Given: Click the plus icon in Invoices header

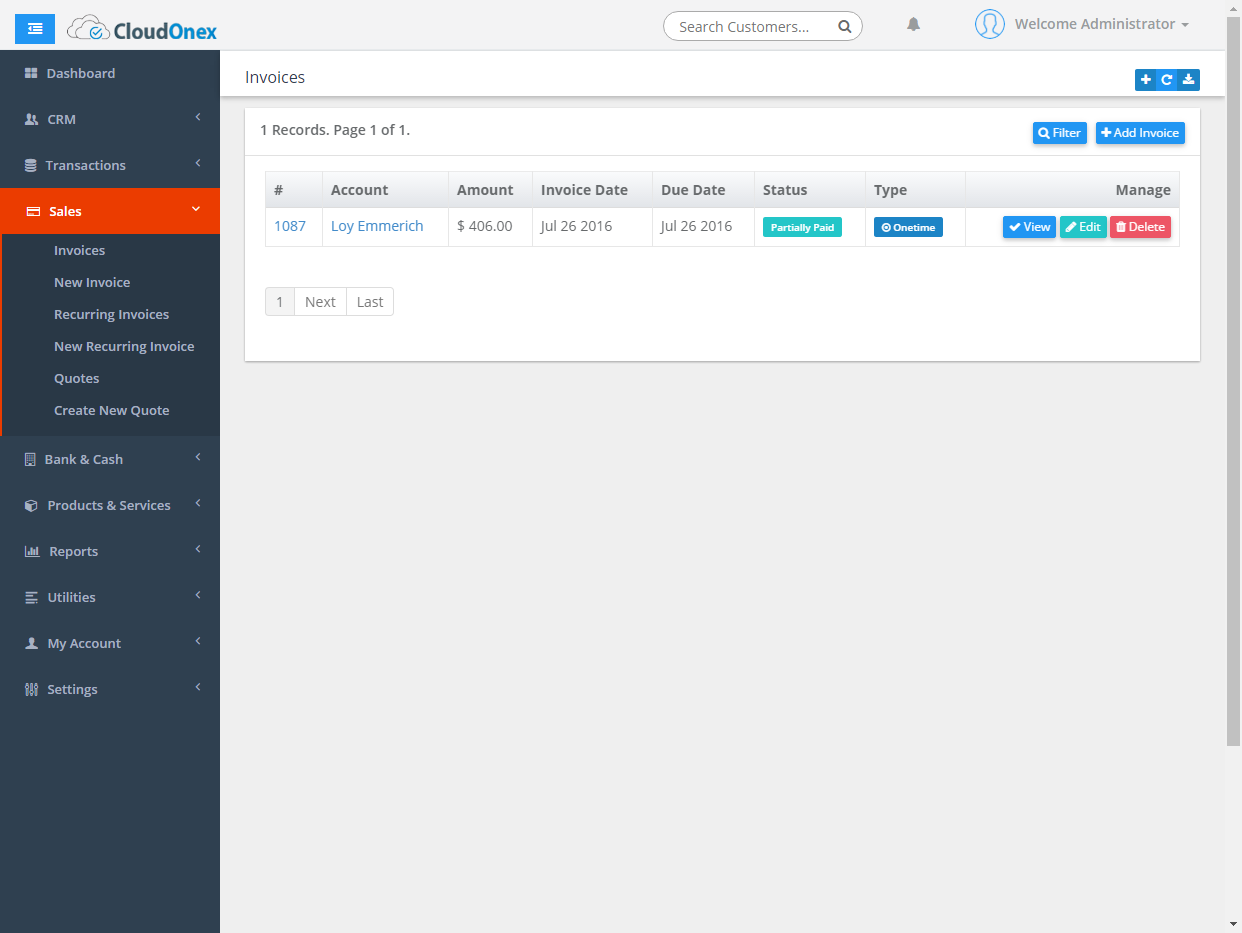Looking at the screenshot, I should tap(1146, 80).
